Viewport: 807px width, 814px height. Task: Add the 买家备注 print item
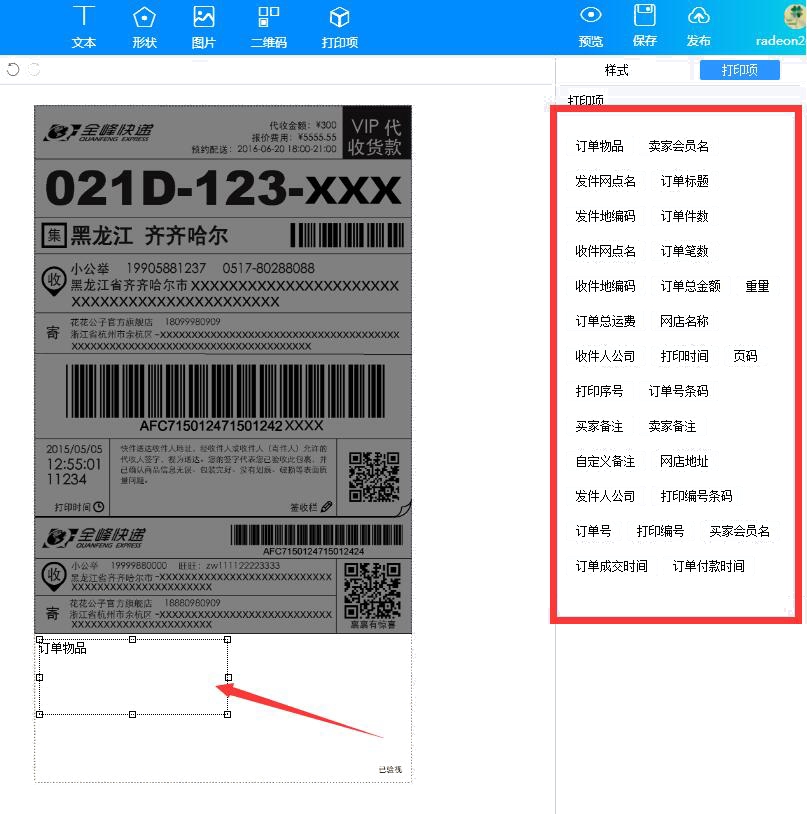pyautogui.click(x=599, y=426)
